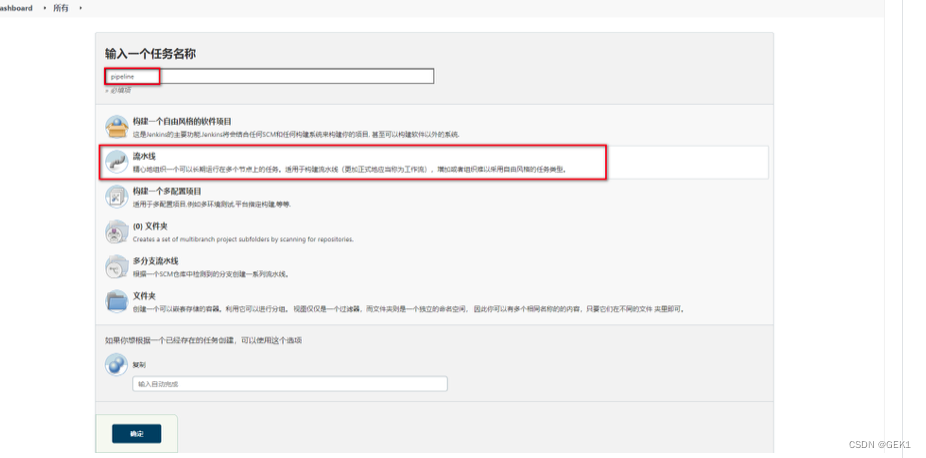This screenshot has height=458, width=926.
Task: Open the 所有 breadcrumb link
Action: coord(61,8)
